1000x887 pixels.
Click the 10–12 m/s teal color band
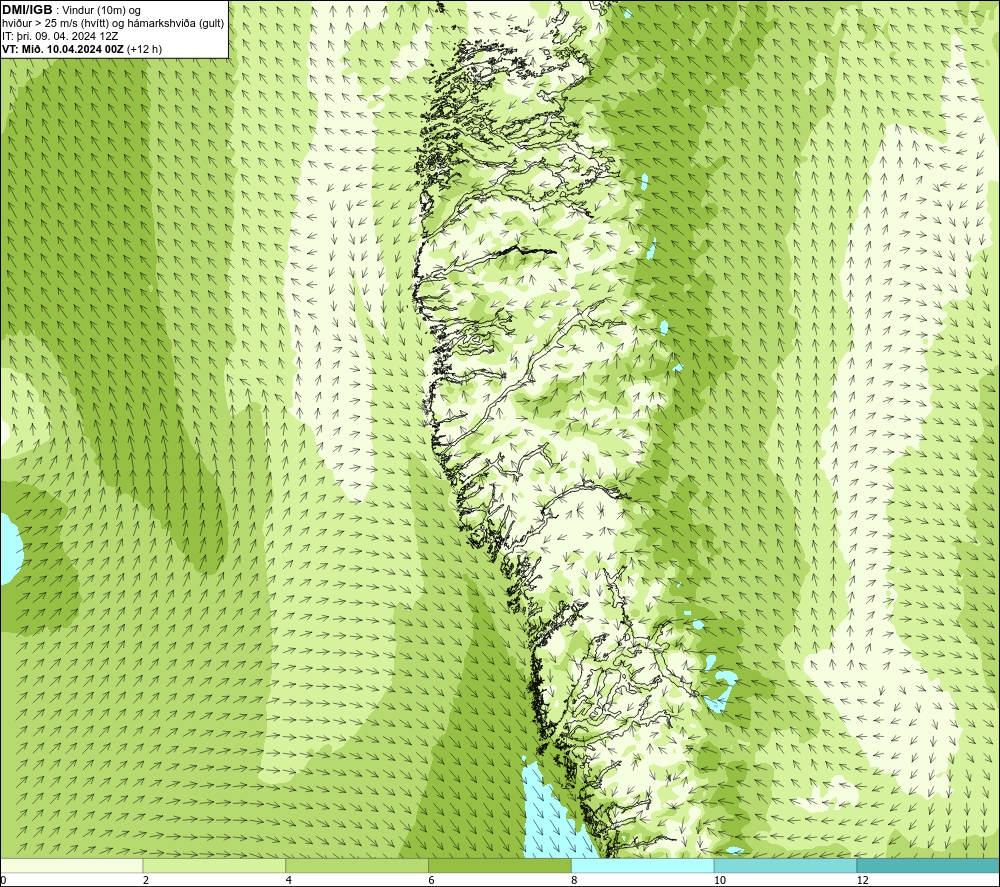click(786, 866)
